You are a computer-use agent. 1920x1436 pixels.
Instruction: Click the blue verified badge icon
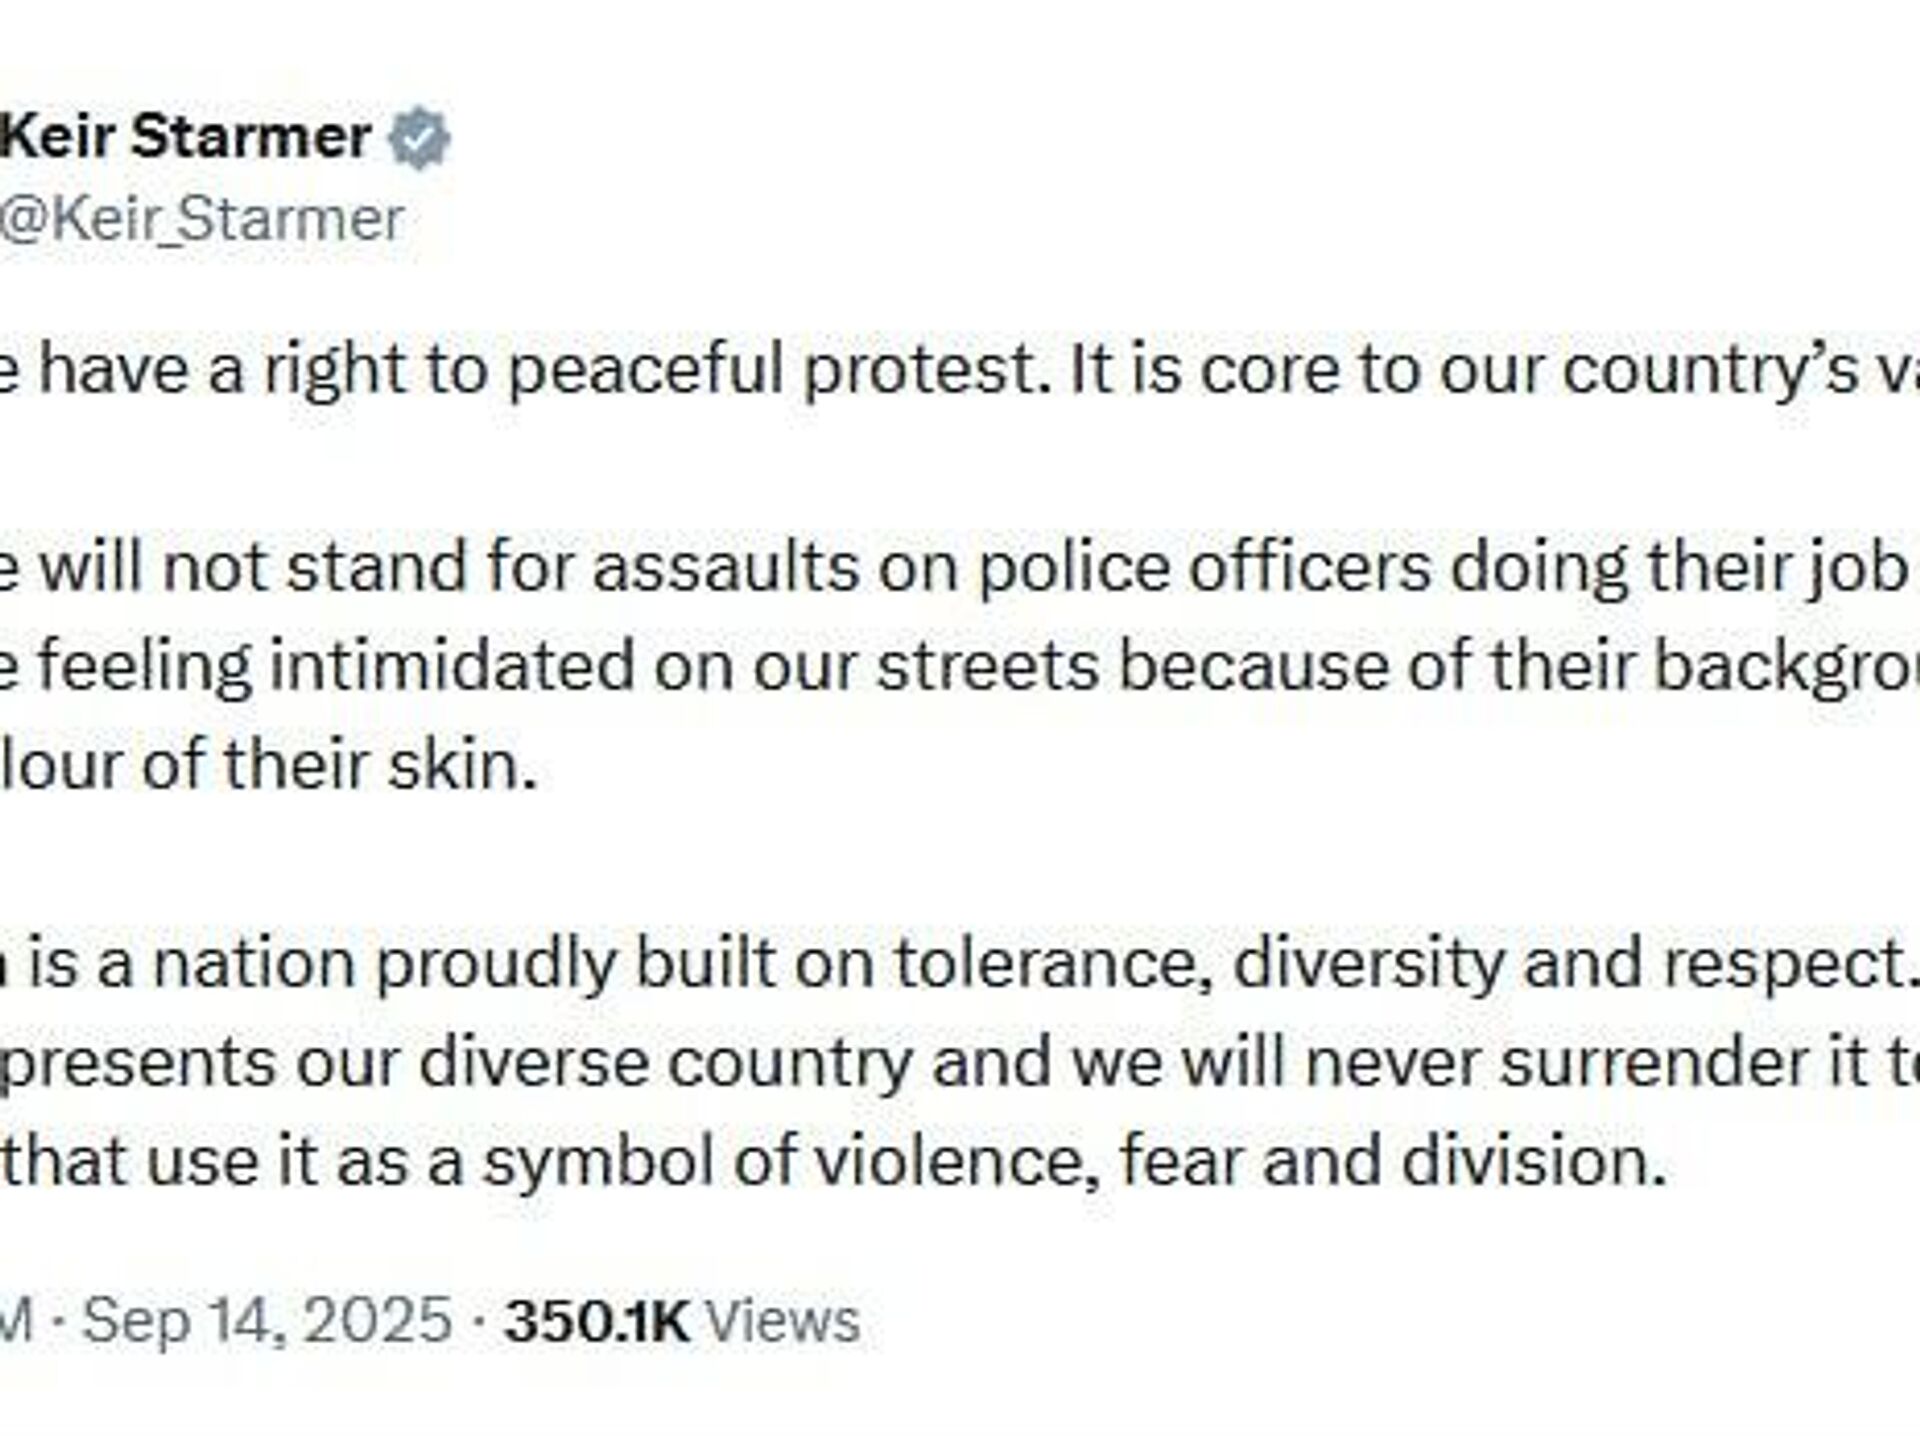(420, 138)
